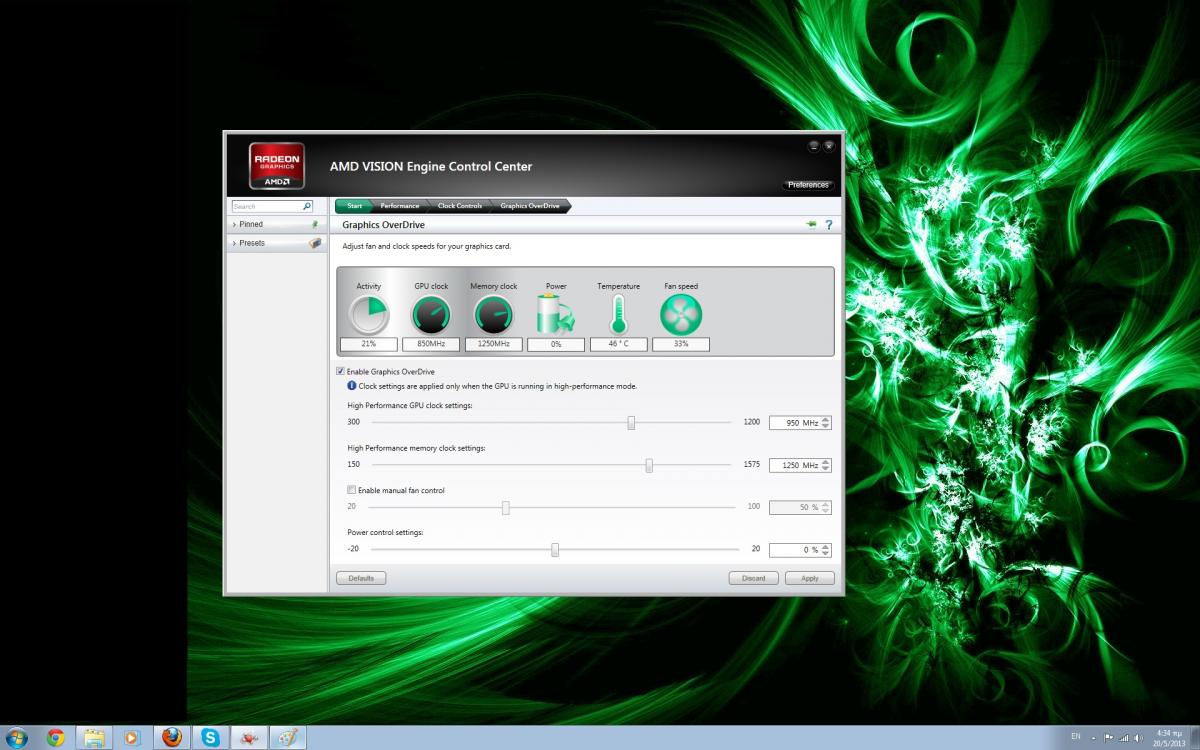Click the High Performance memory clock slider handle

(649, 465)
